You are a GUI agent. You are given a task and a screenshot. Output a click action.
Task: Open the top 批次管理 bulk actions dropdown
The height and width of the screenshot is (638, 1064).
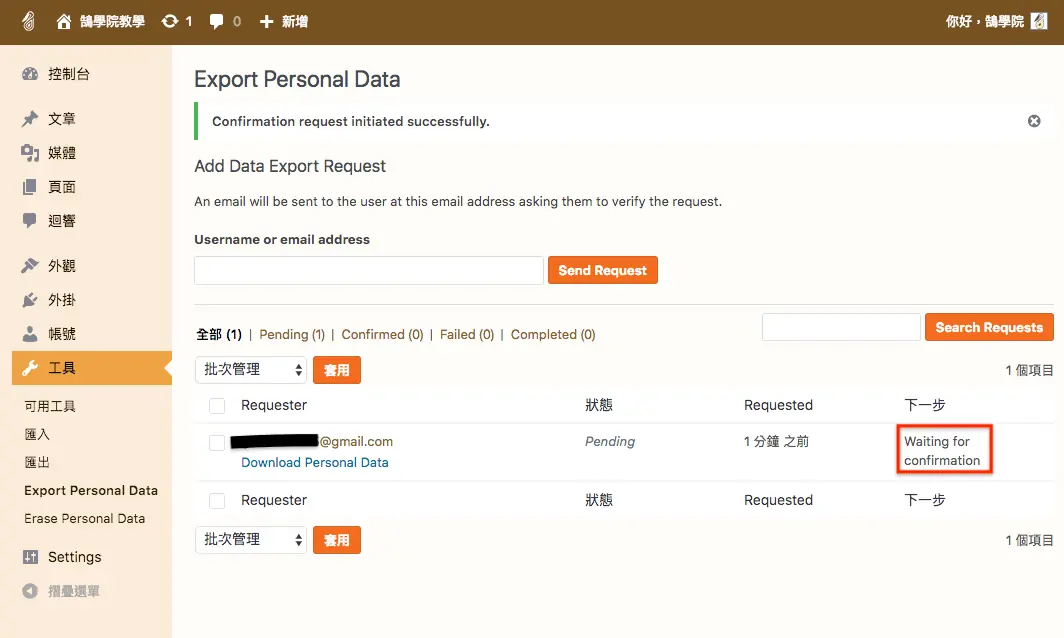pos(251,370)
